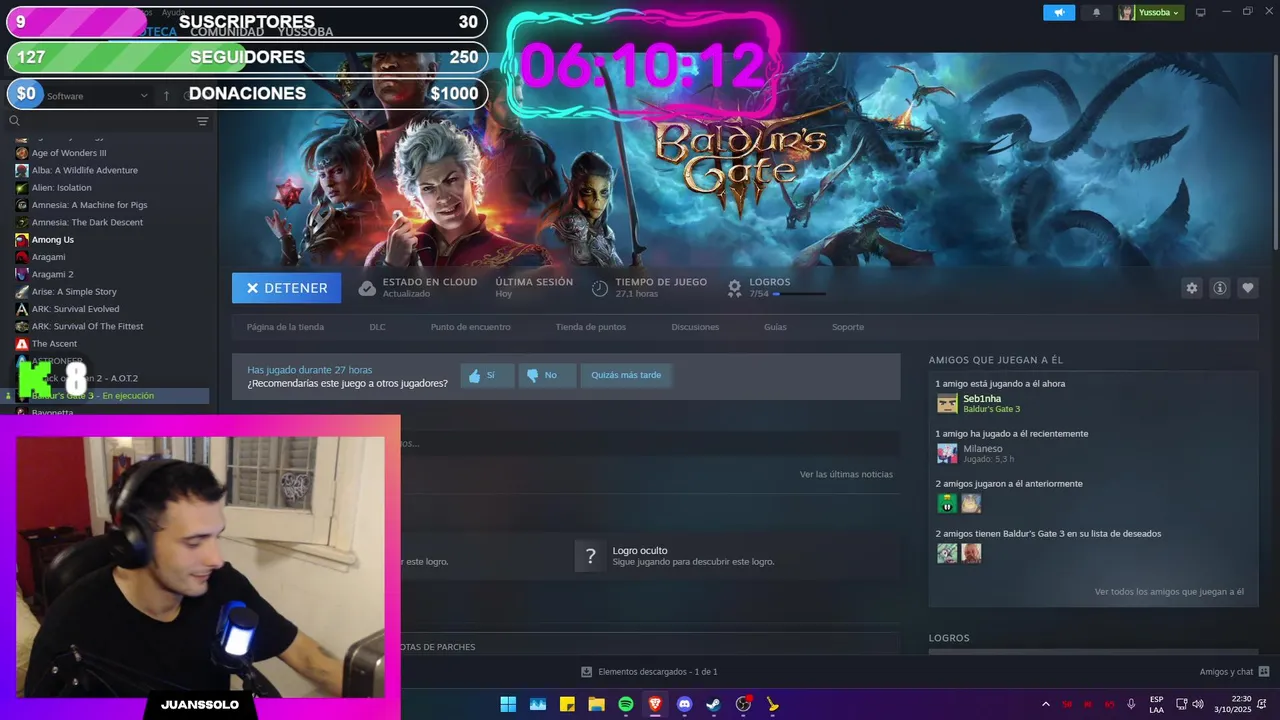The height and width of the screenshot is (720, 1280).
Task: Select Among Us in the library
Action: [x=53, y=240]
